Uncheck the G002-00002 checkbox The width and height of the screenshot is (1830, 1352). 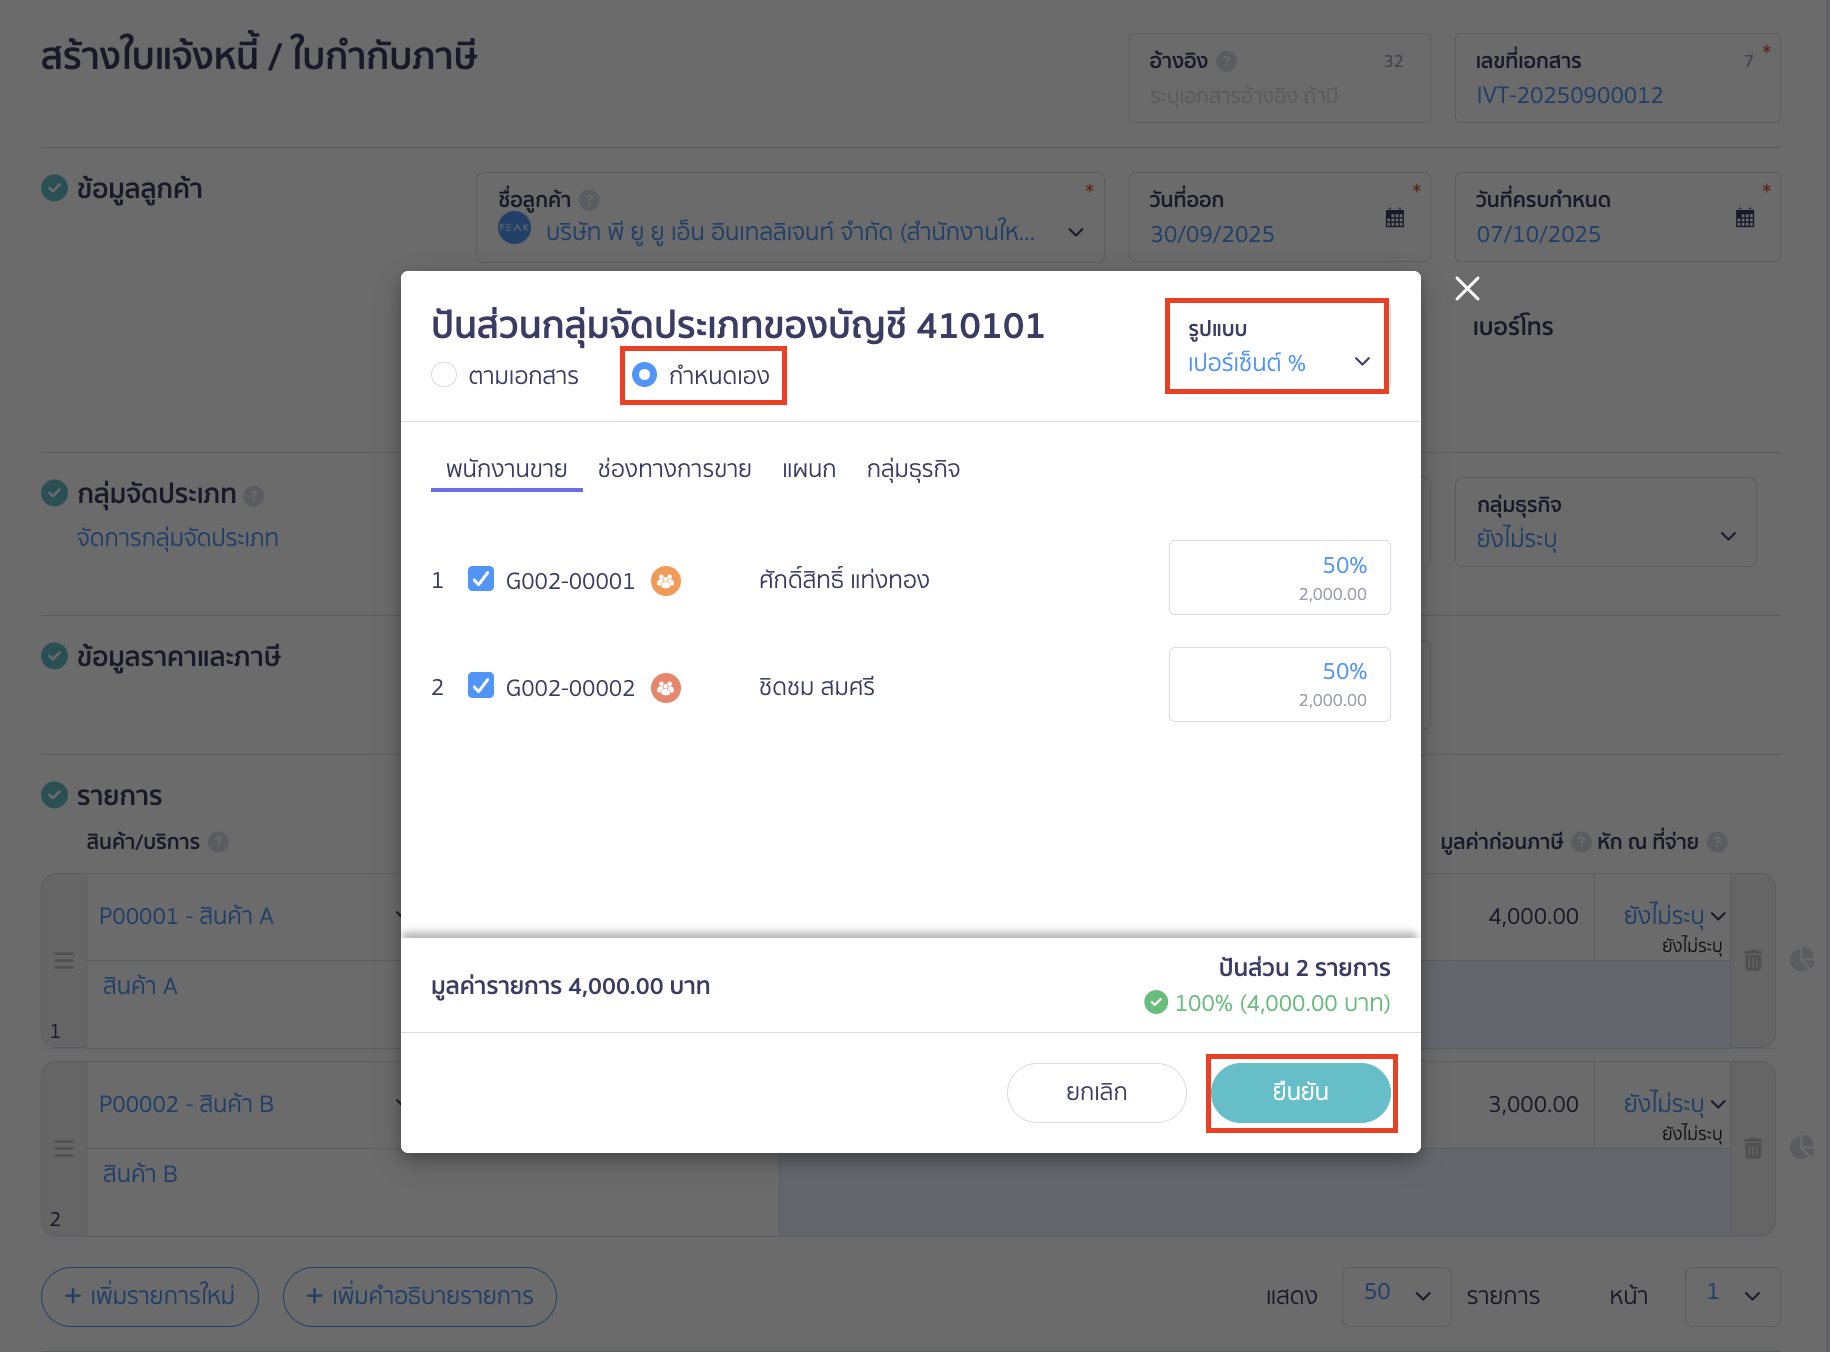point(481,686)
